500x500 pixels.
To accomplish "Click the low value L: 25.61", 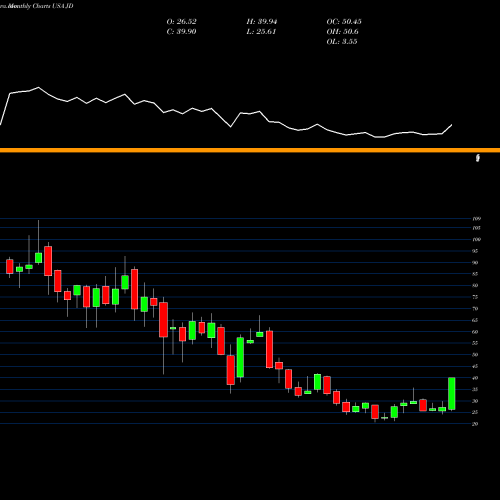I will pos(261,32).
